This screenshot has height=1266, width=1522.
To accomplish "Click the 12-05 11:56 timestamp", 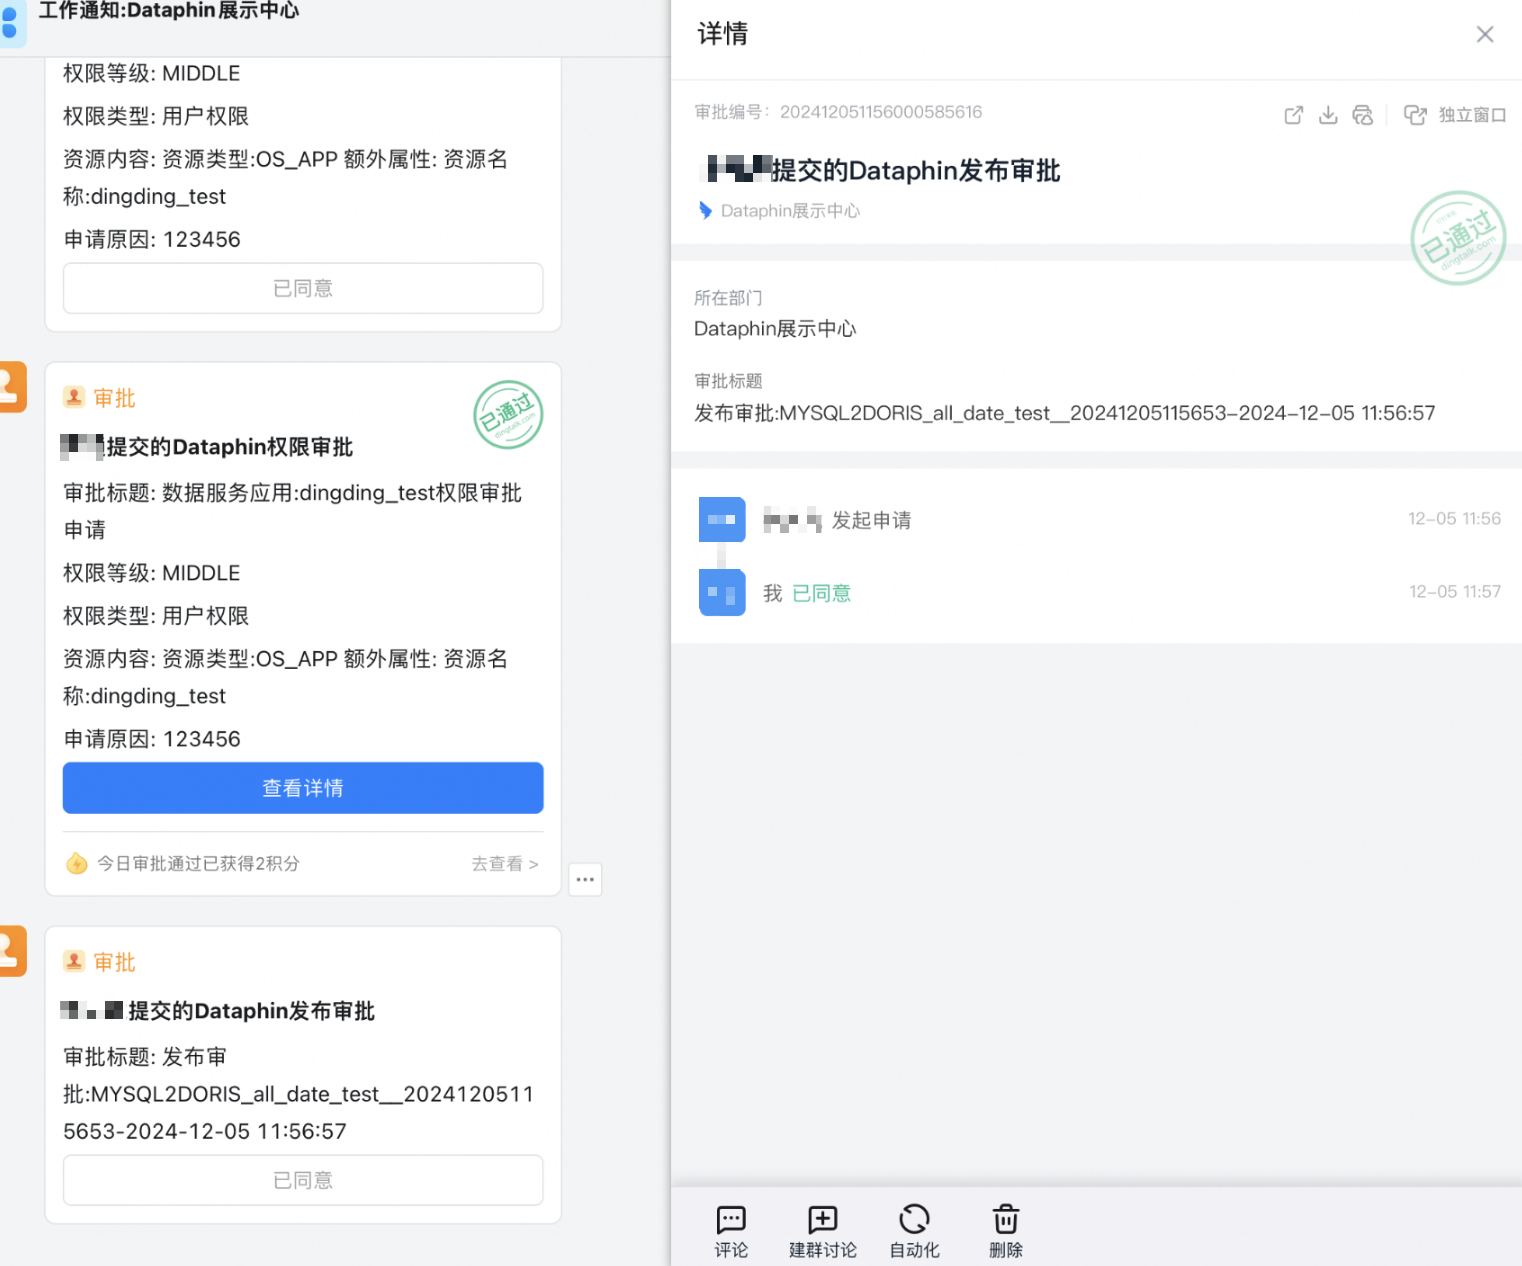I will pyautogui.click(x=1454, y=519).
